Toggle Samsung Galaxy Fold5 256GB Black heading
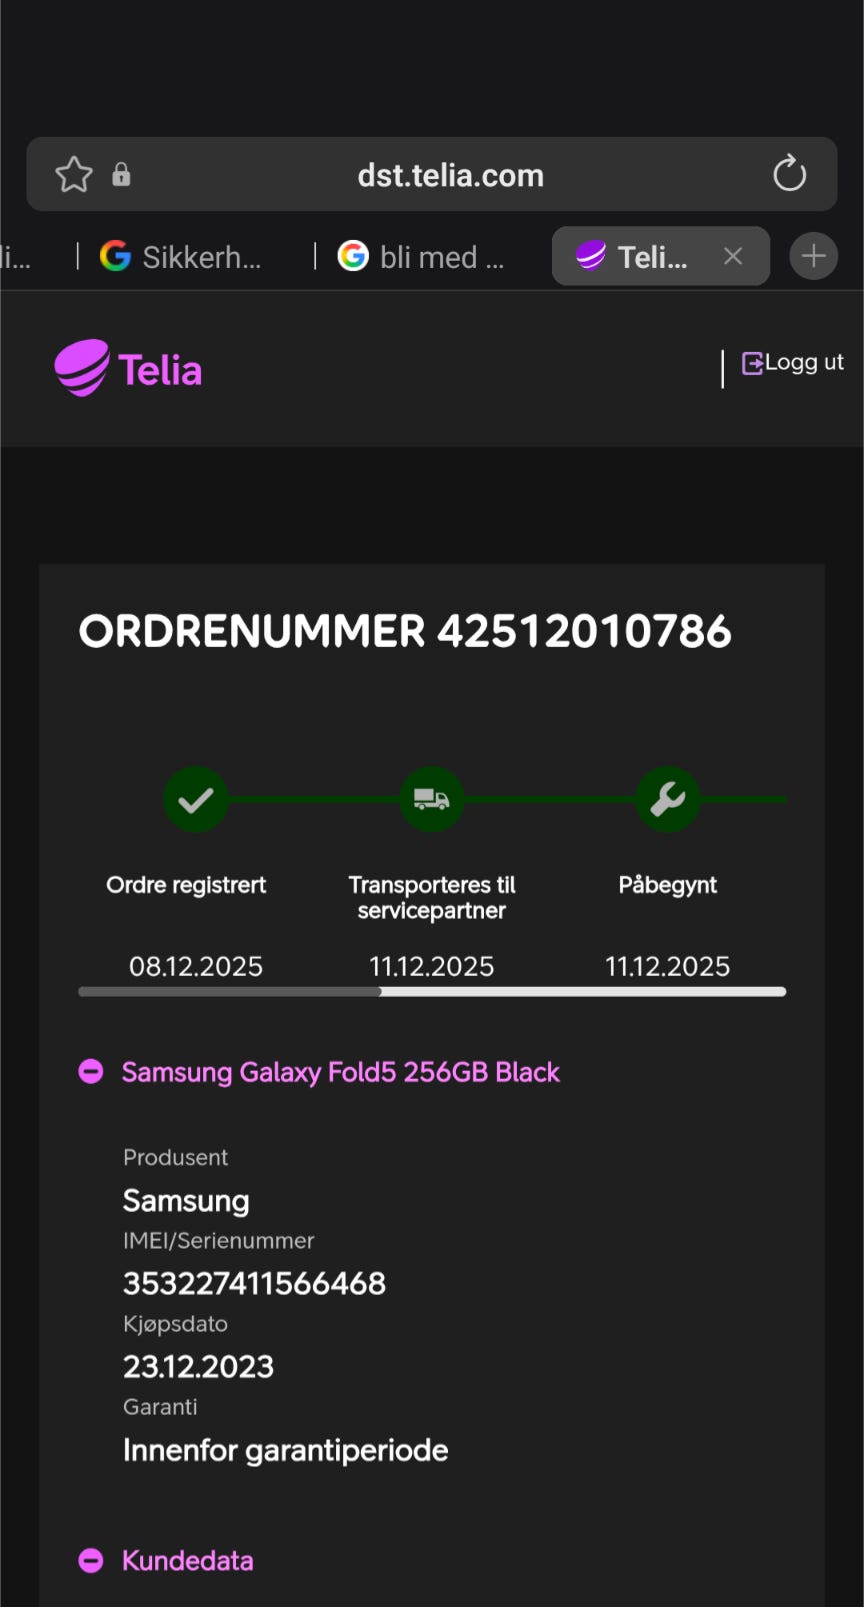Image resolution: width=864 pixels, height=1607 pixels. coord(340,1072)
